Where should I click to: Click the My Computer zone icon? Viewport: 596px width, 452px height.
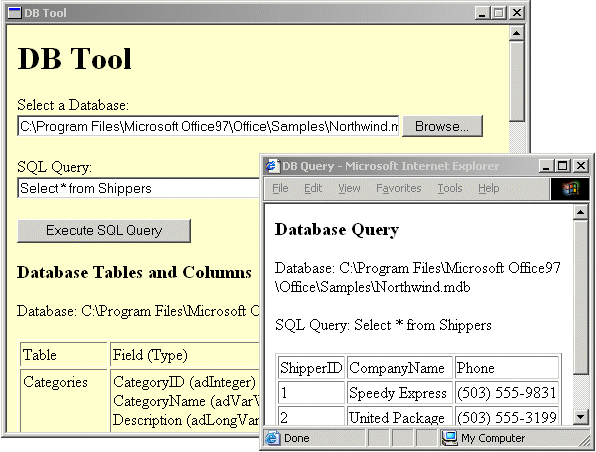tap(450, 438)
